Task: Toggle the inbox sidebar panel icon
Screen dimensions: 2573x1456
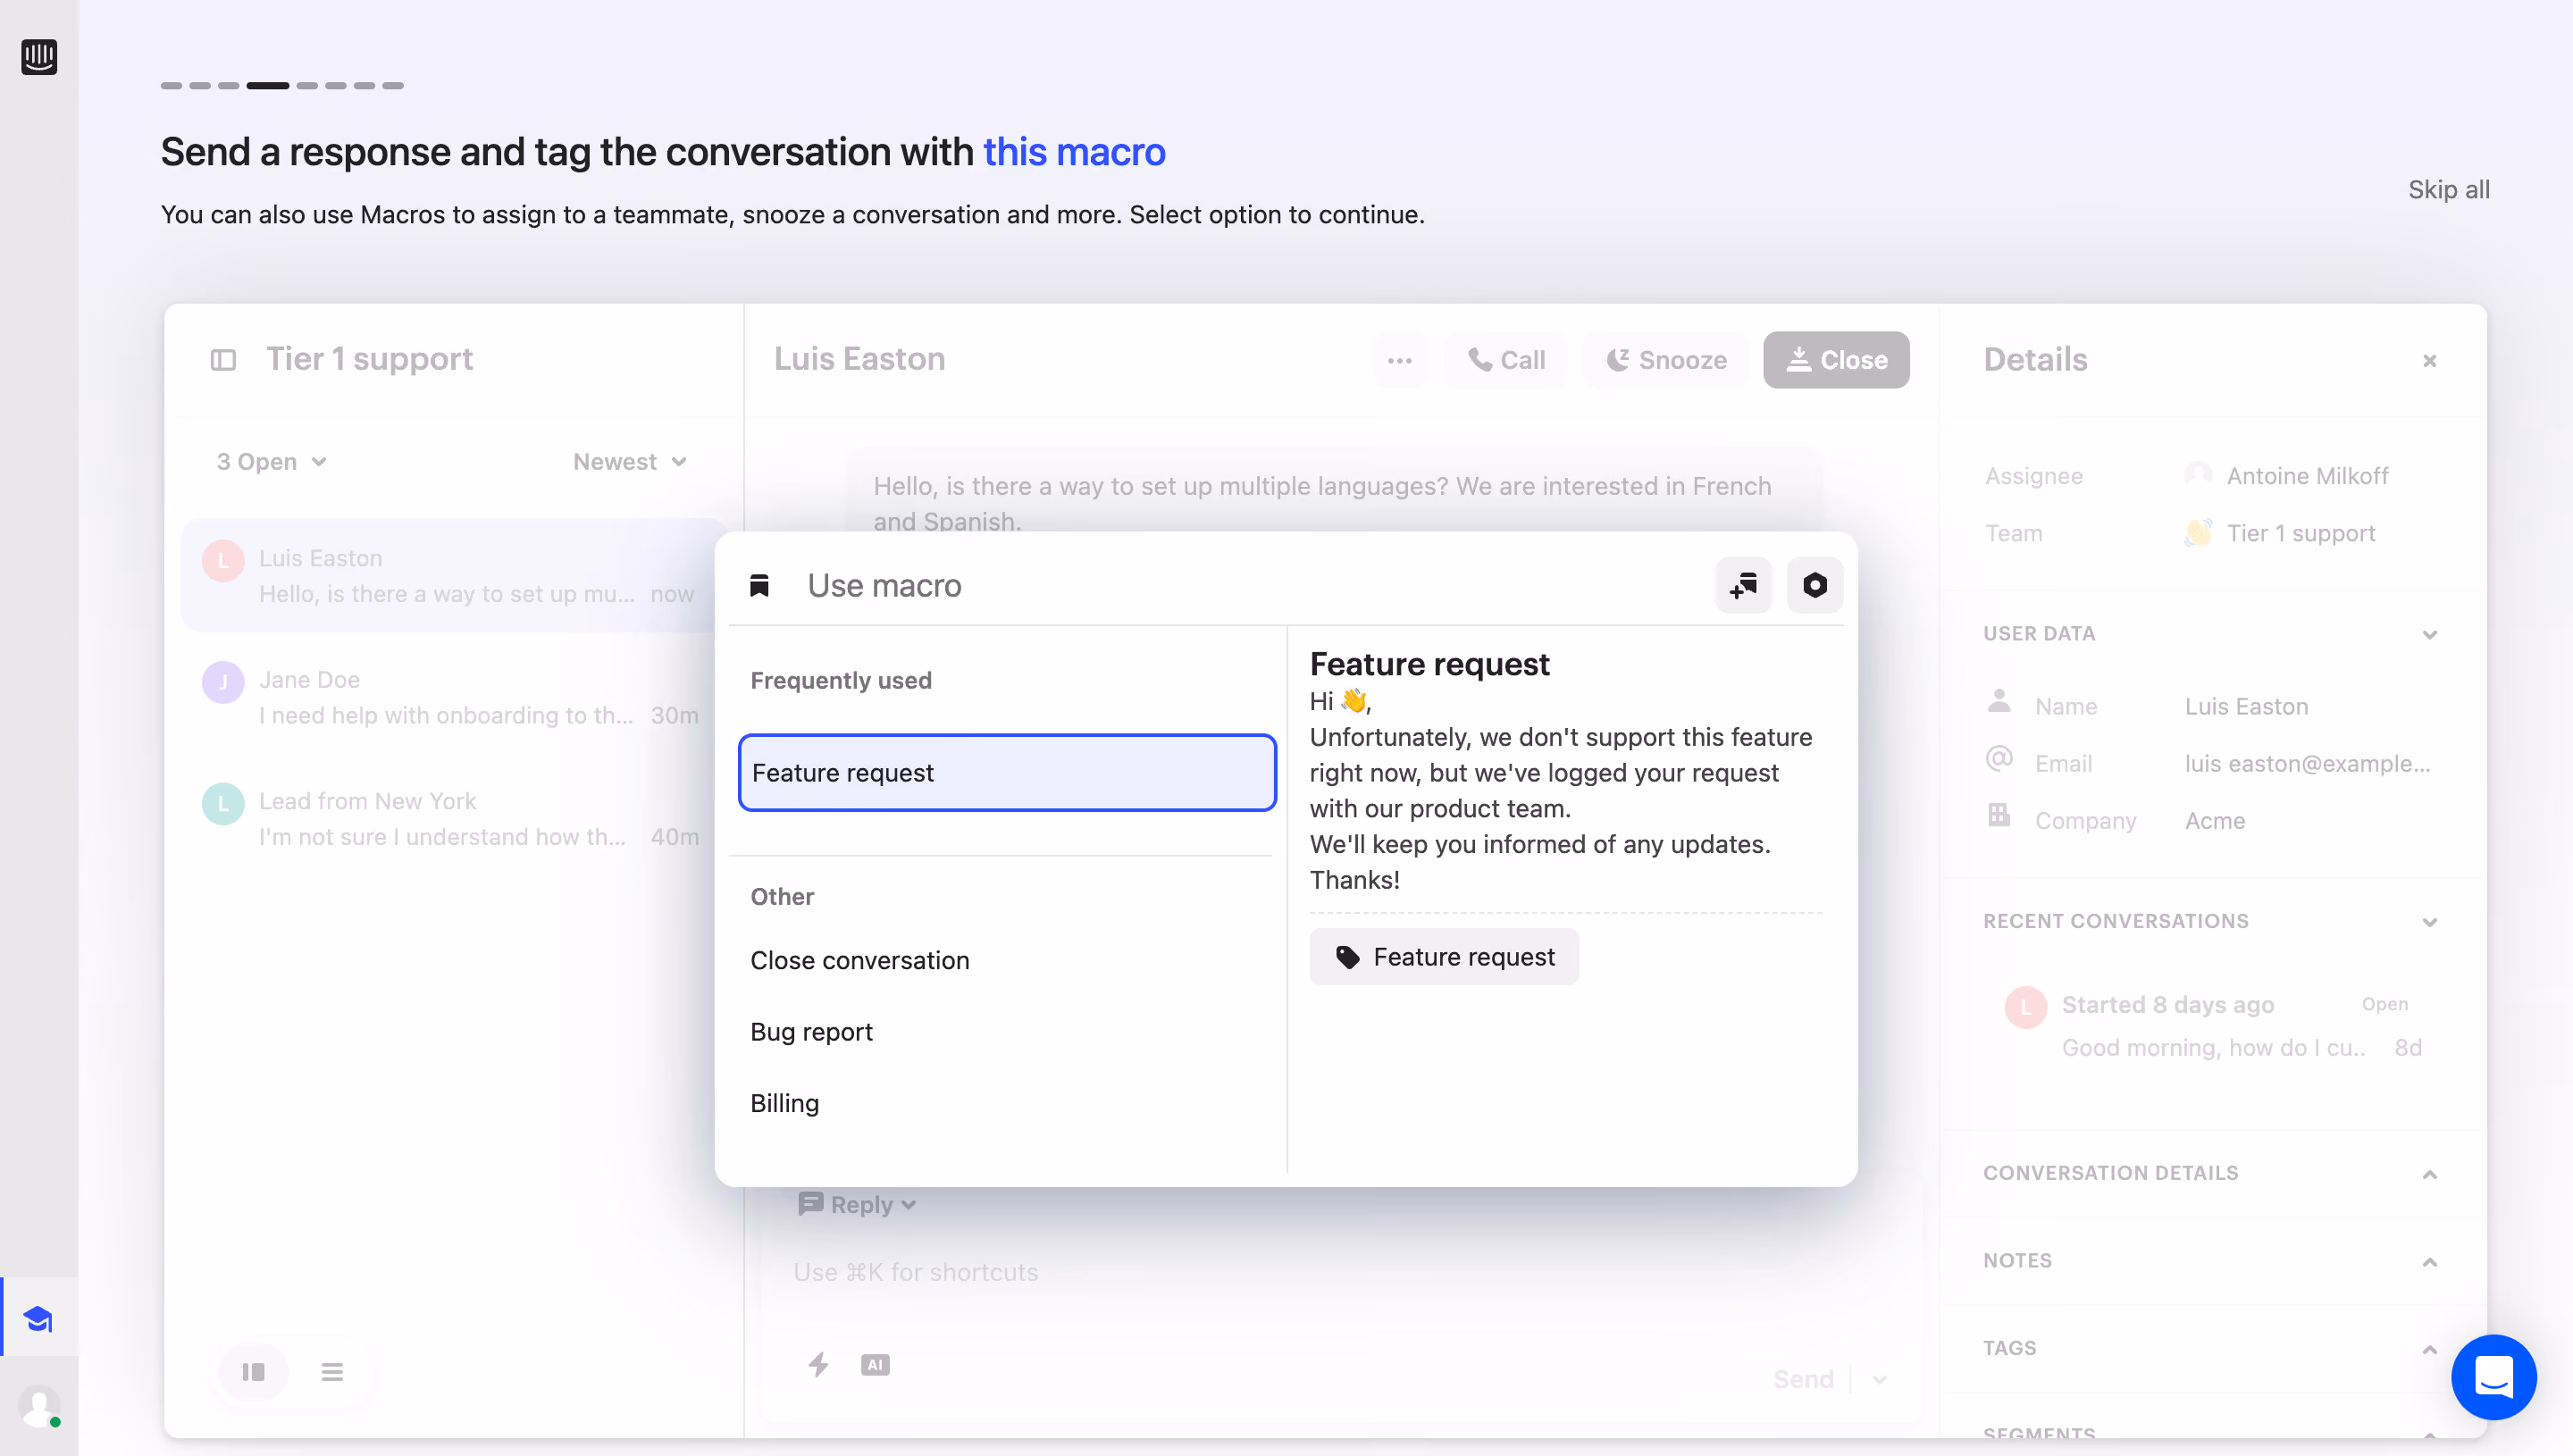Action: click(x=223, y=360)
